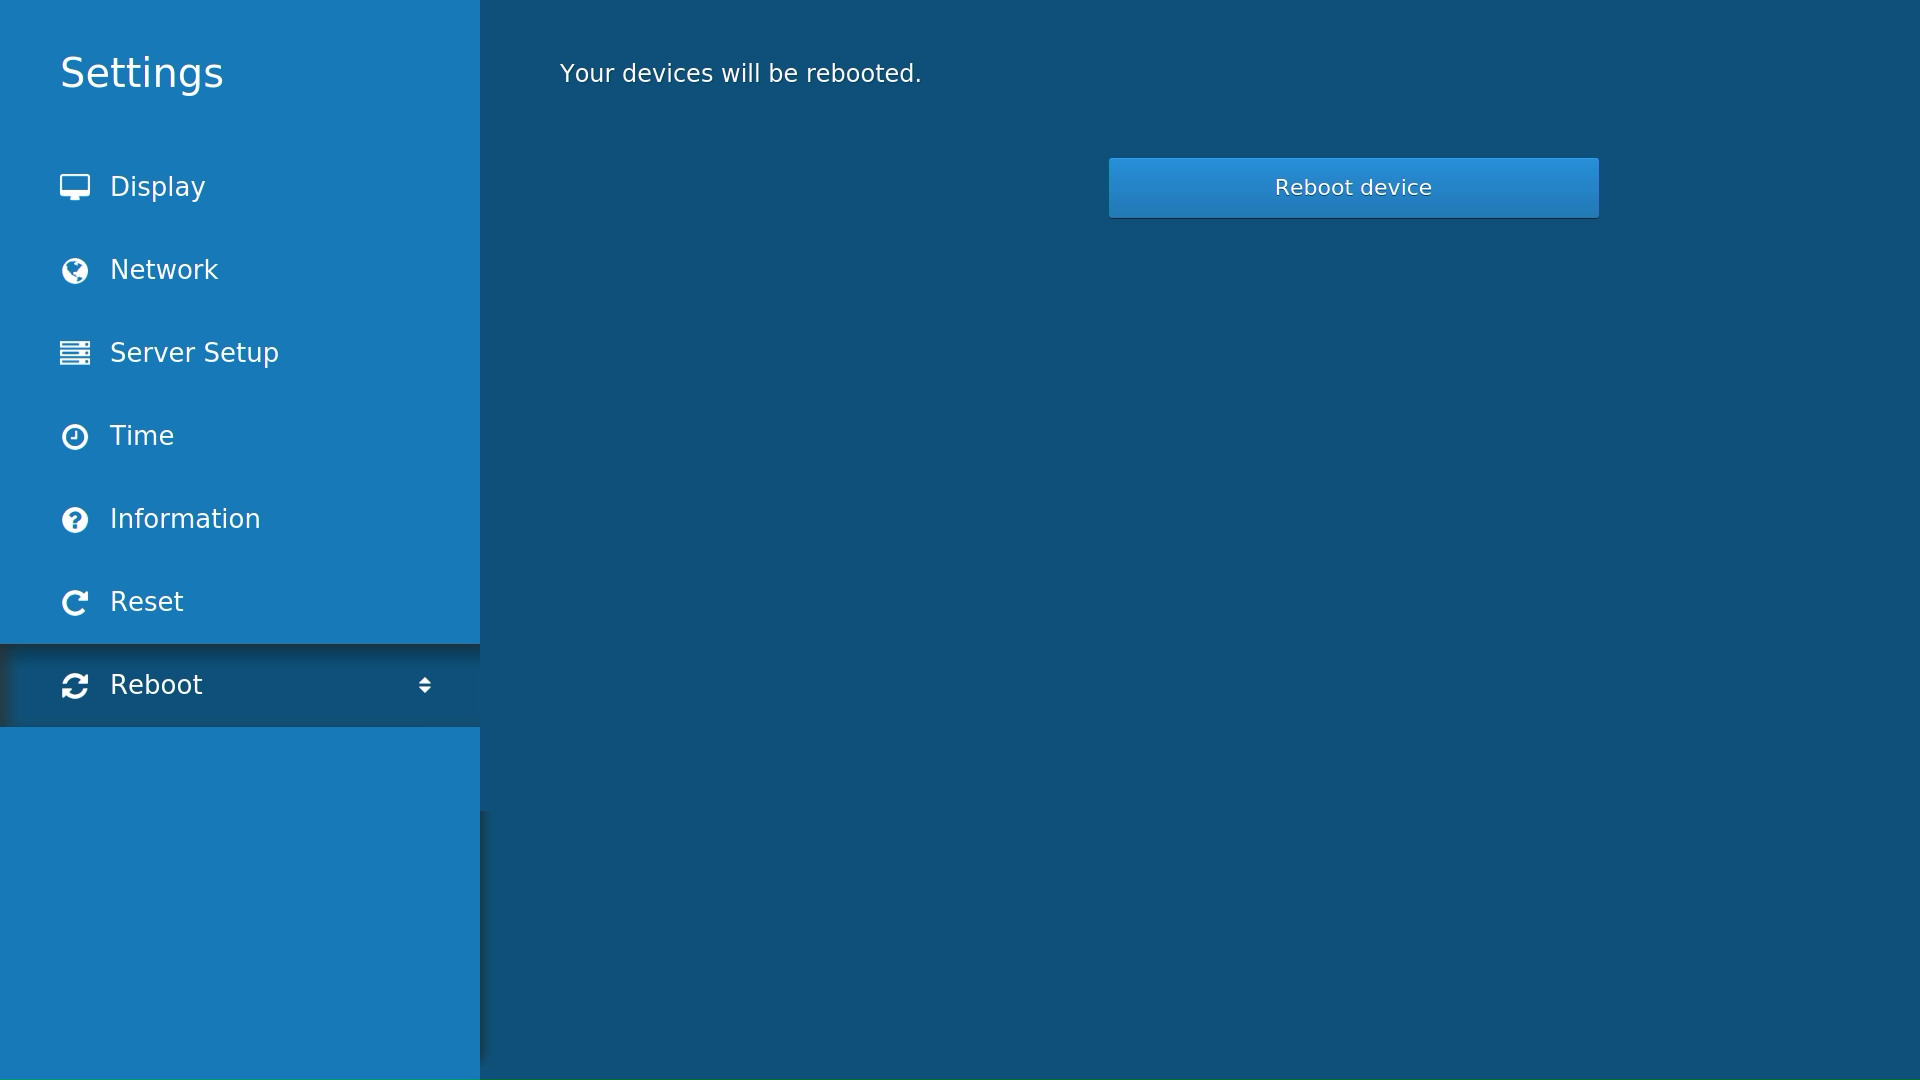1920x1080 pixels.
Task: Go to the Reset section
Action: [x=146, y=602]
